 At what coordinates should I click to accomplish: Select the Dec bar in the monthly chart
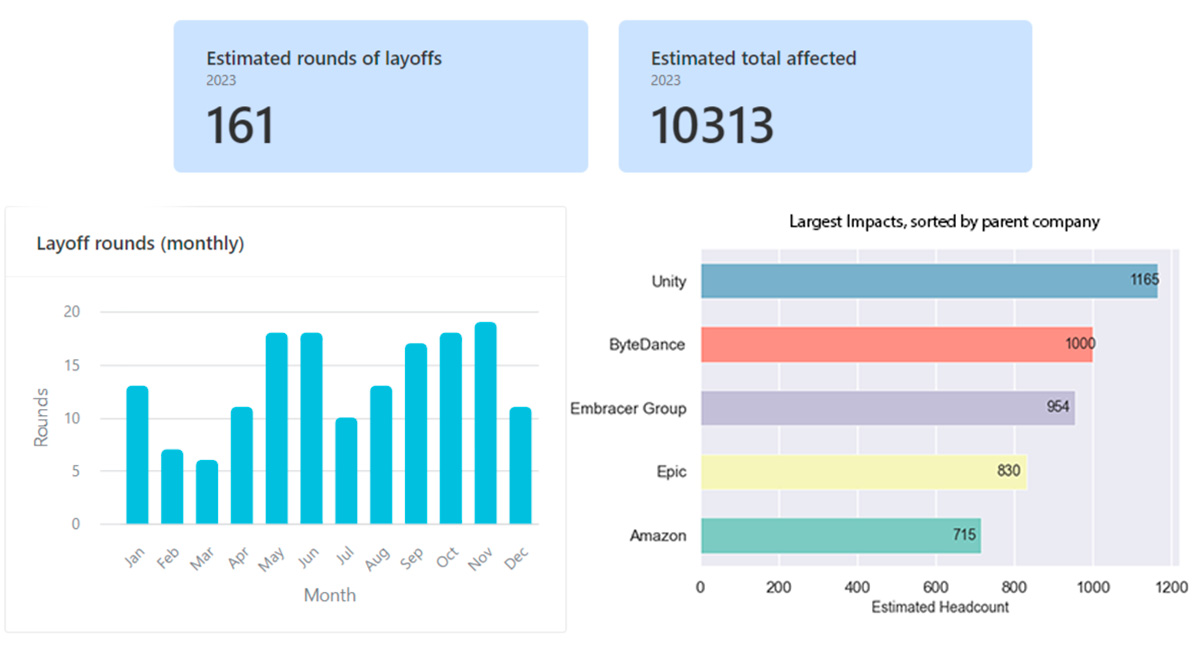point(520,466)
